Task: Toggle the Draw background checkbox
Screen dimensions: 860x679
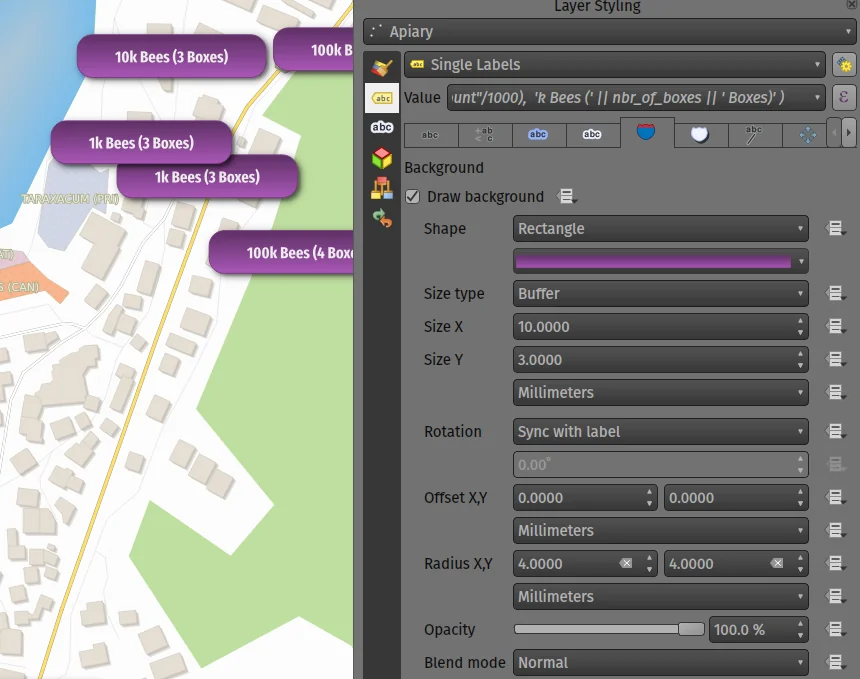Action: 413,197
